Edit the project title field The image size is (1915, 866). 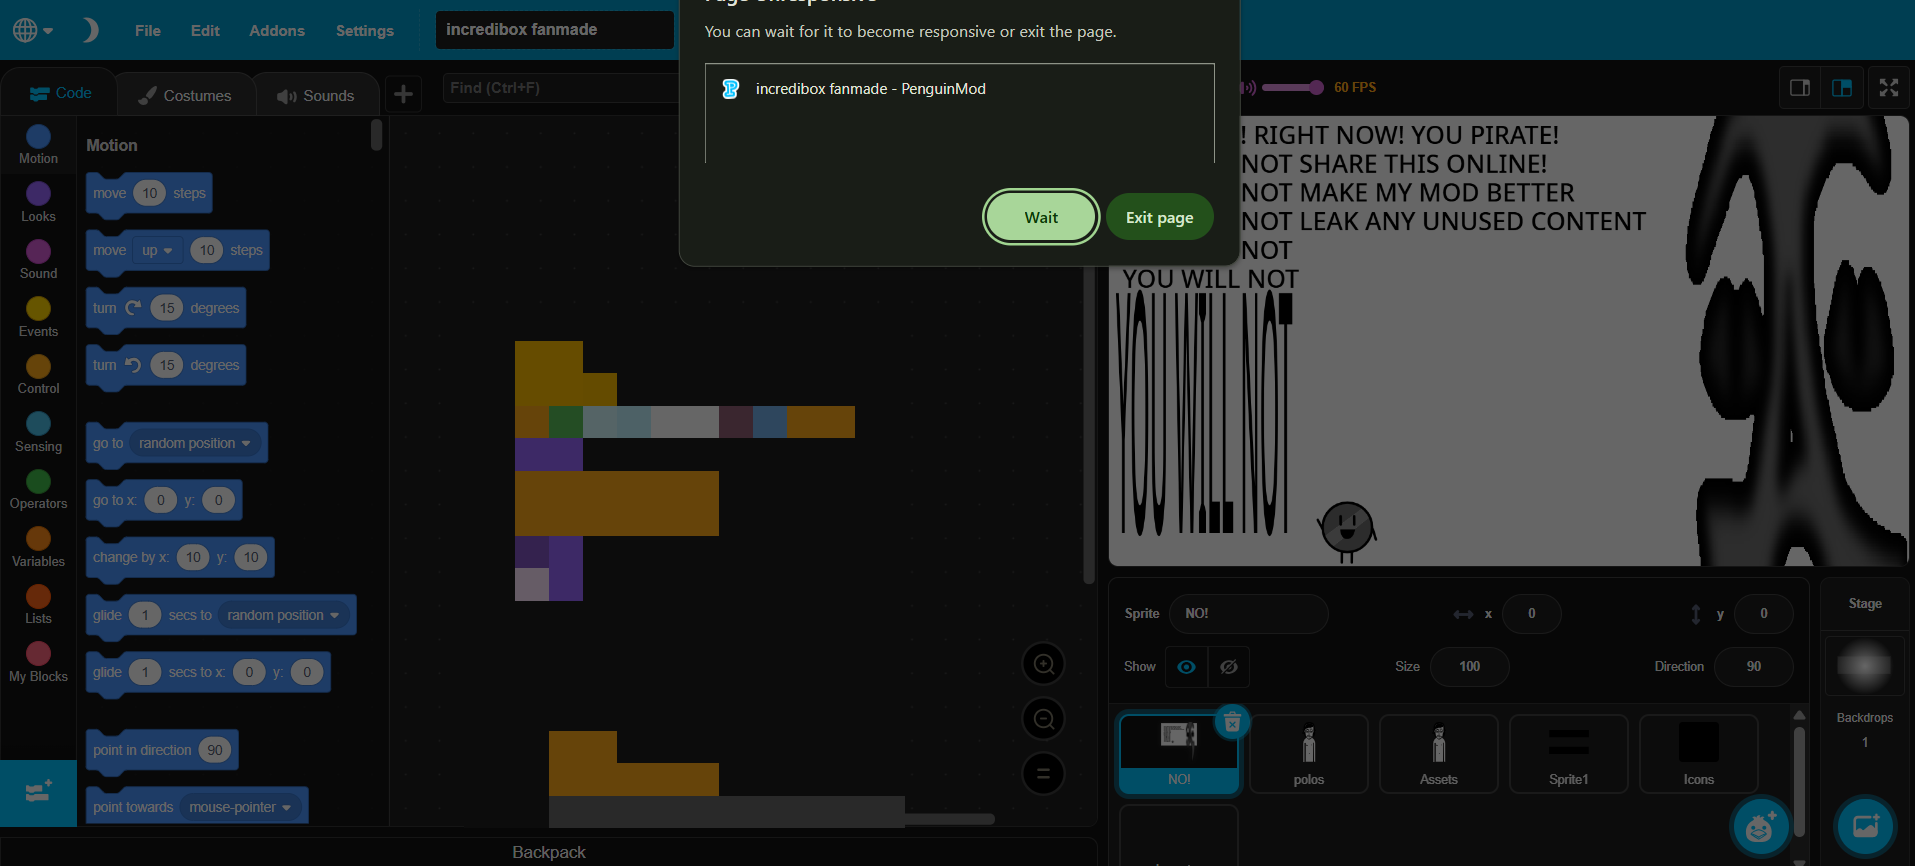pos(555,30)
